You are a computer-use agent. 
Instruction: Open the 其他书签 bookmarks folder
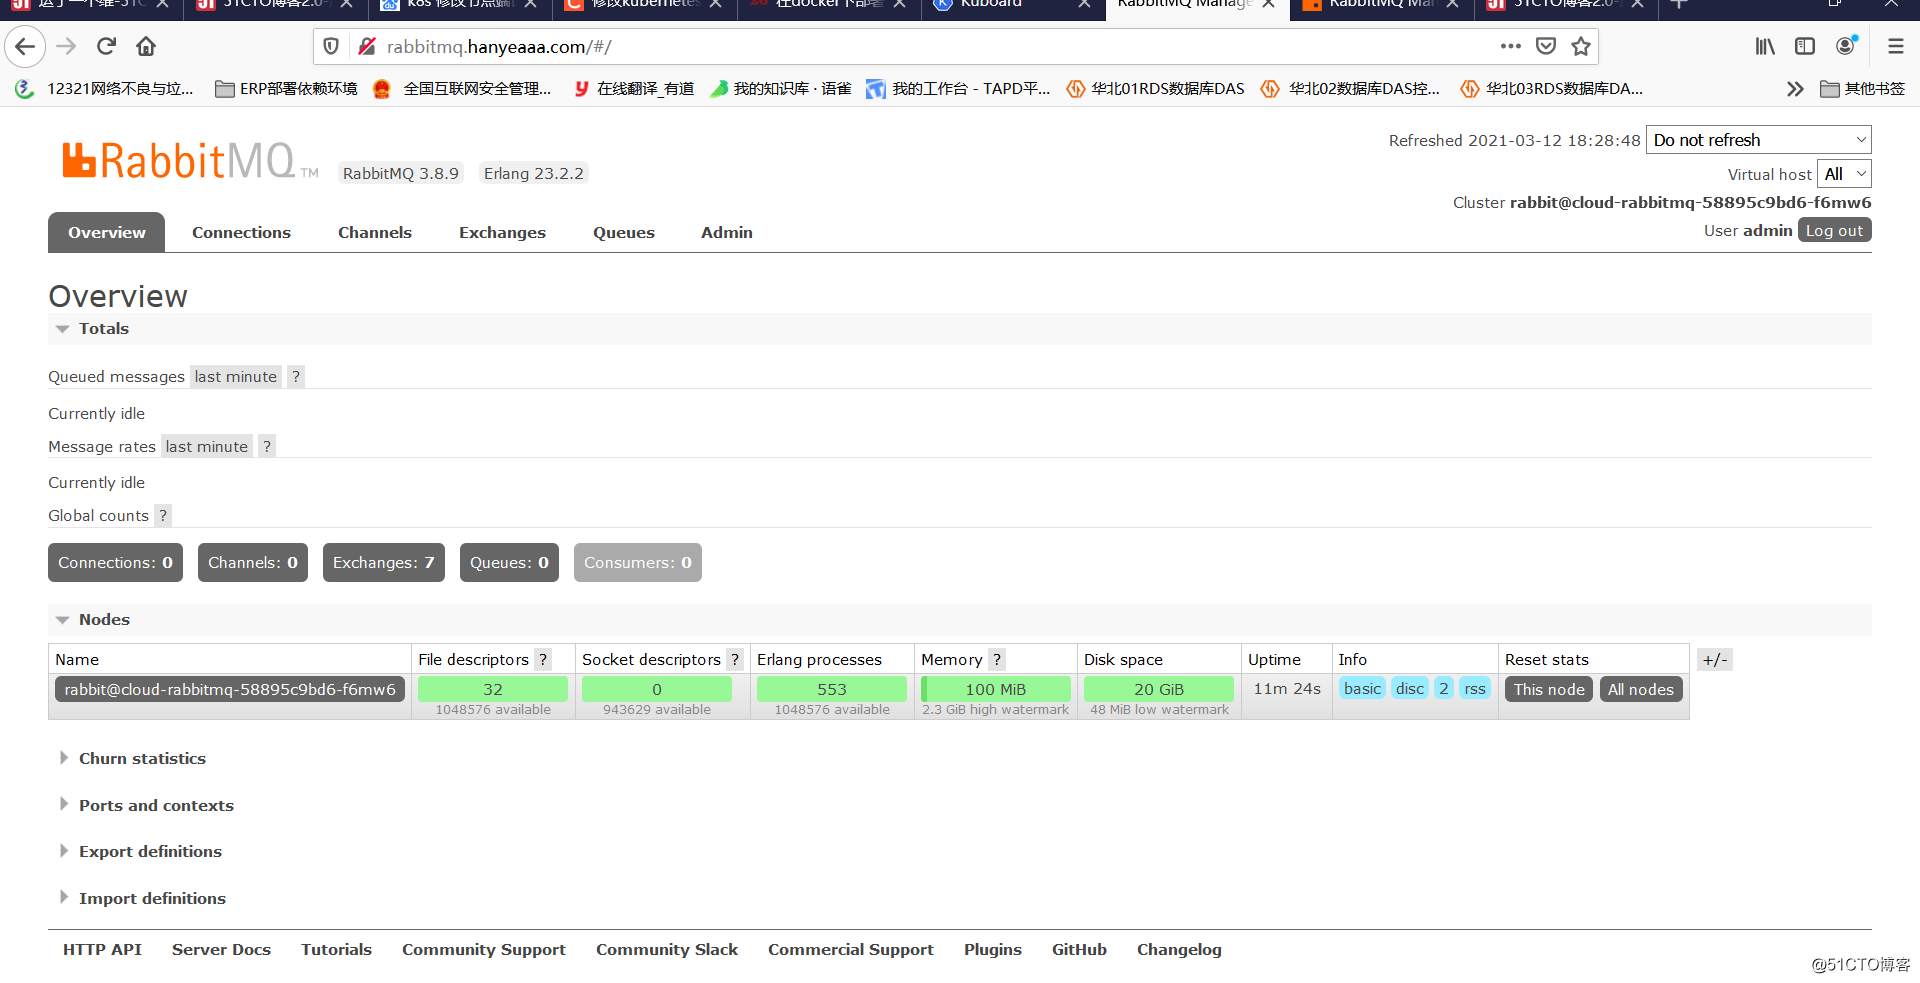click(x=1863, y=89)
